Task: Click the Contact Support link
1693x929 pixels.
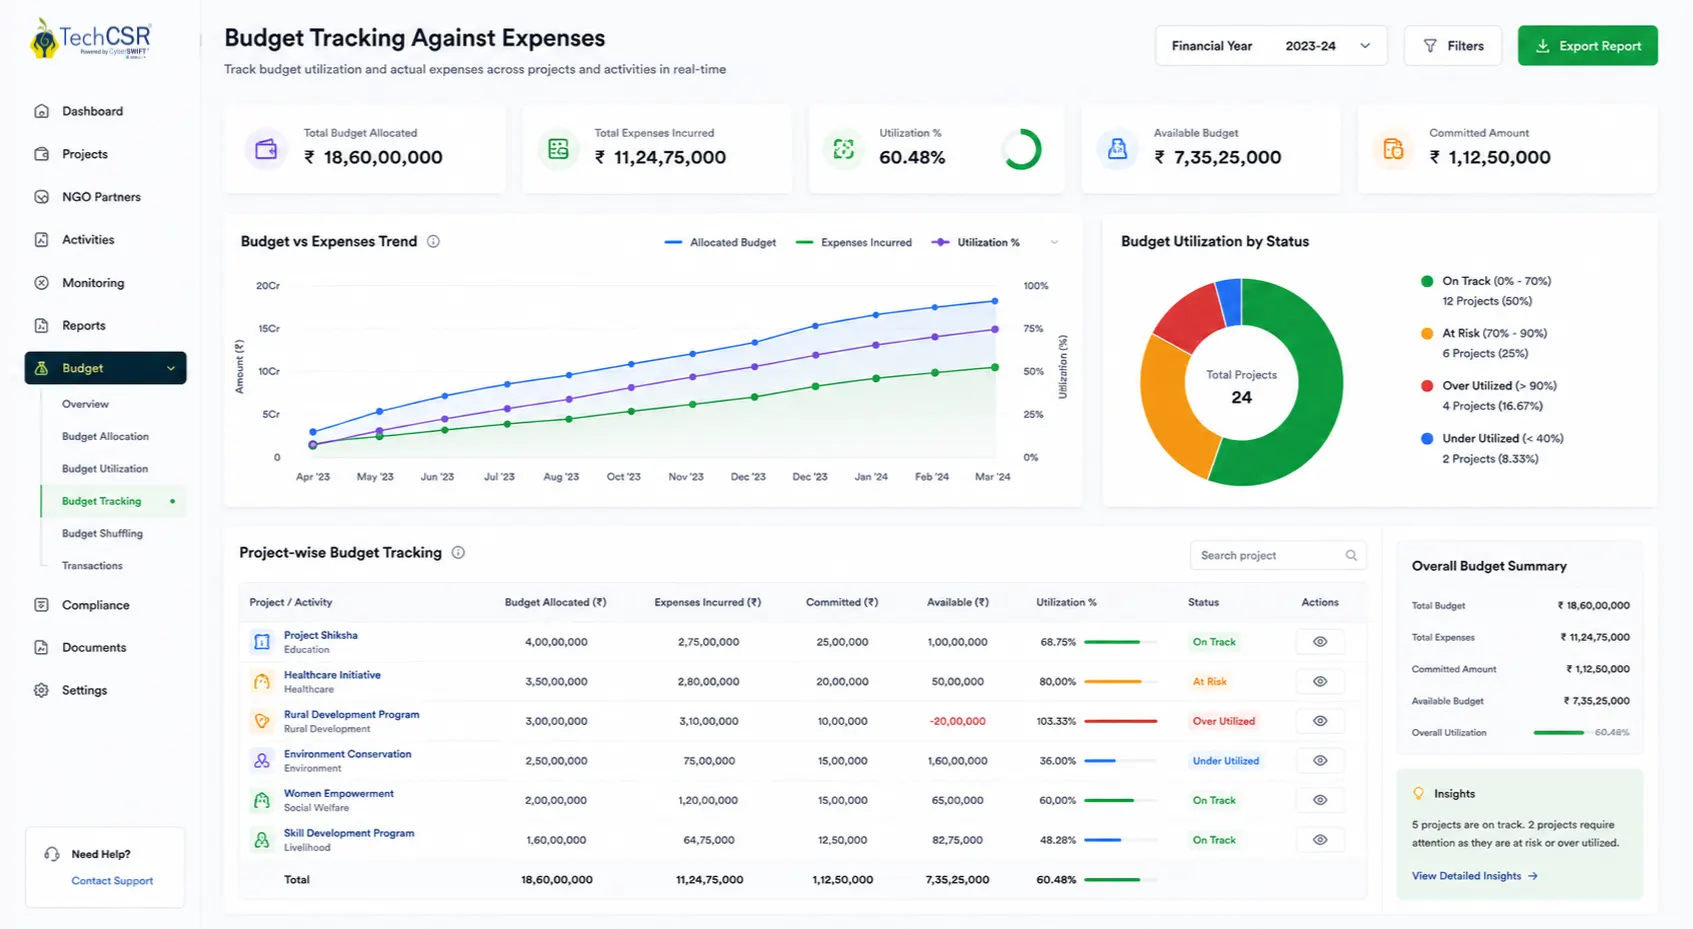Action: coord(112,881)
